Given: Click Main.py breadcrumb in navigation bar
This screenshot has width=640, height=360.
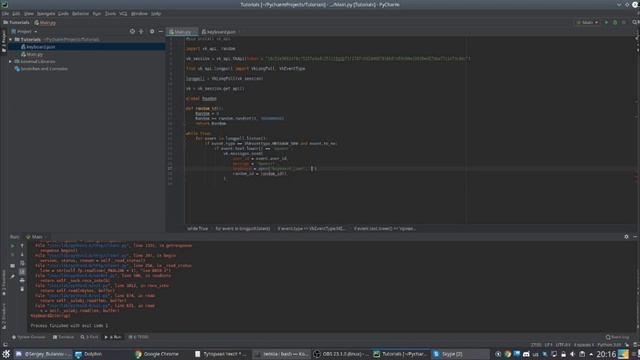Looking at the screenshot, I should click(45, 22).
